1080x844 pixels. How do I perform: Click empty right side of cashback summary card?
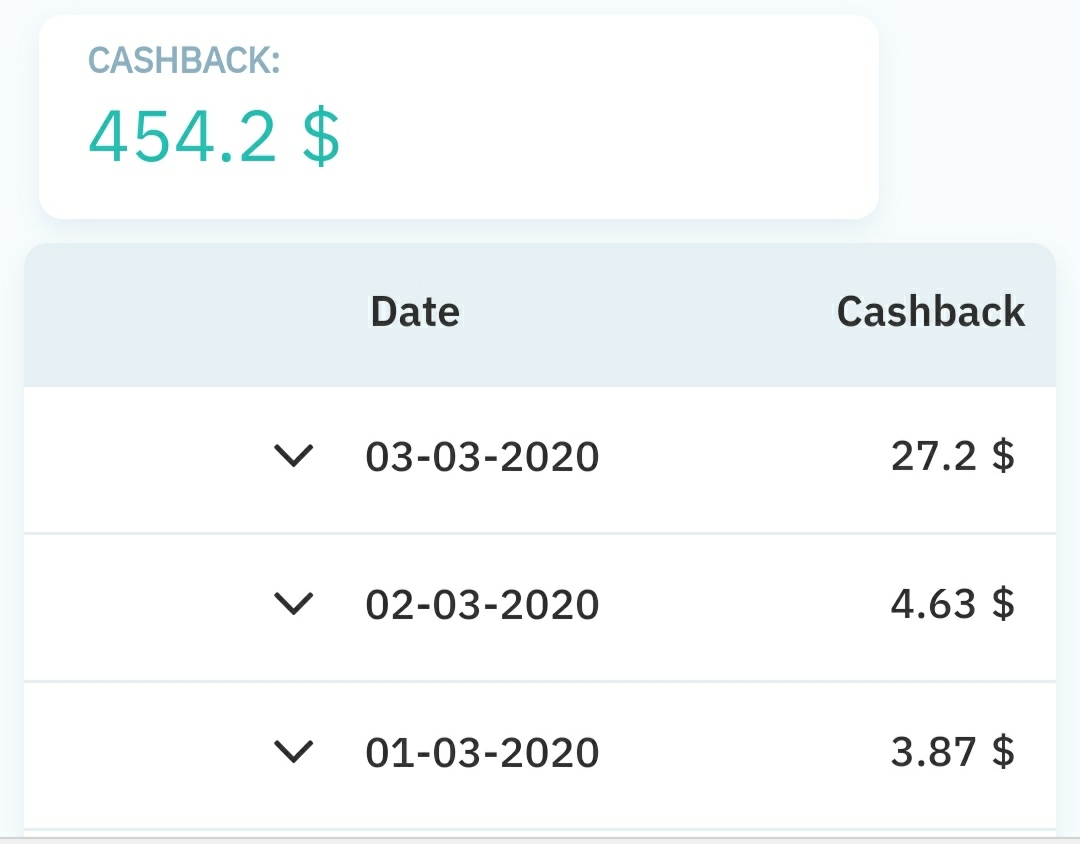coord(620,117)
